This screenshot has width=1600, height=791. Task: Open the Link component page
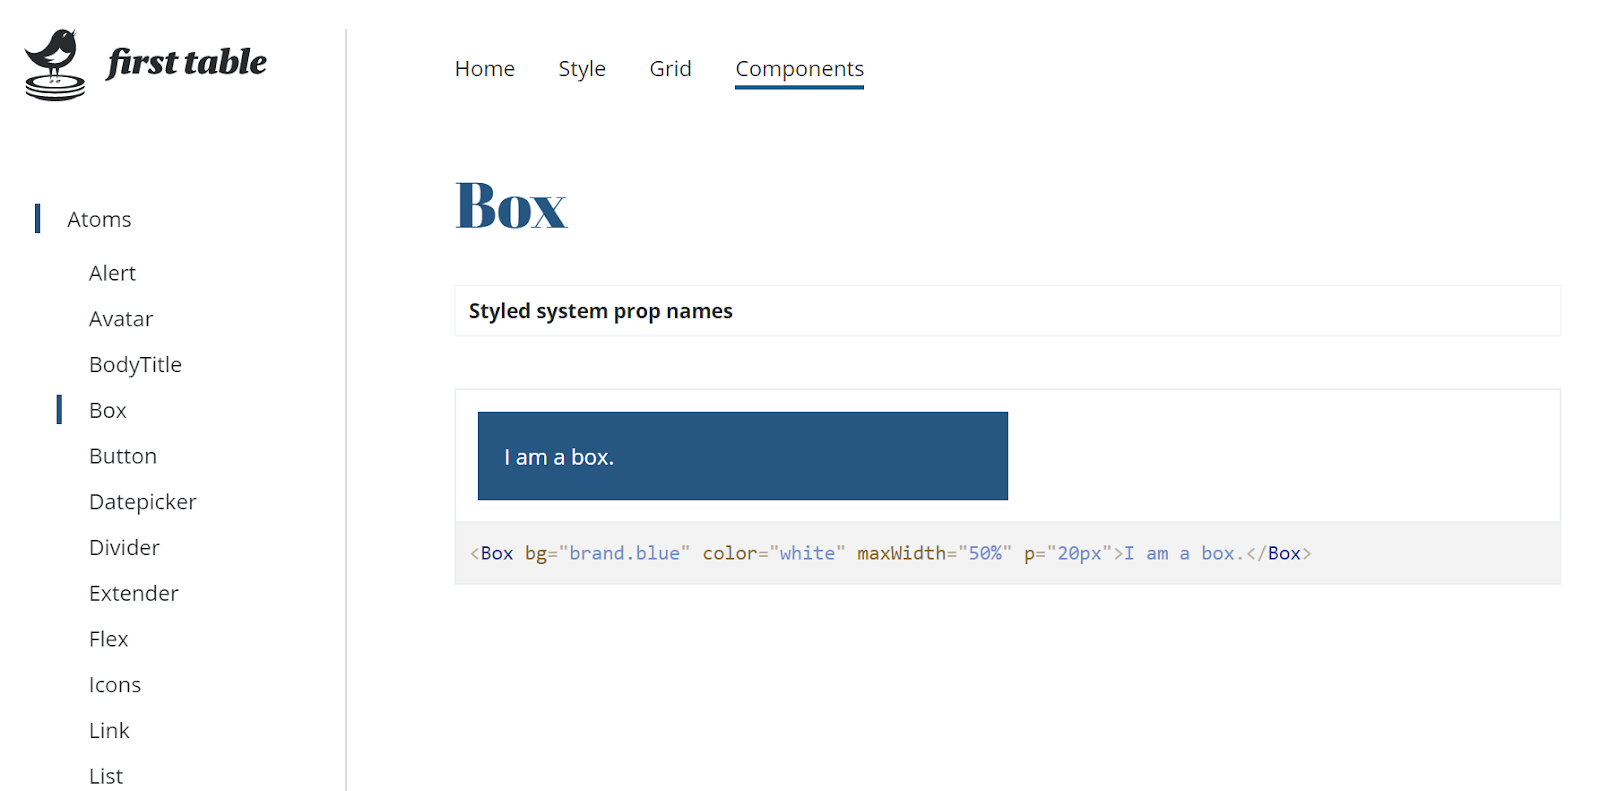(109, 731)
